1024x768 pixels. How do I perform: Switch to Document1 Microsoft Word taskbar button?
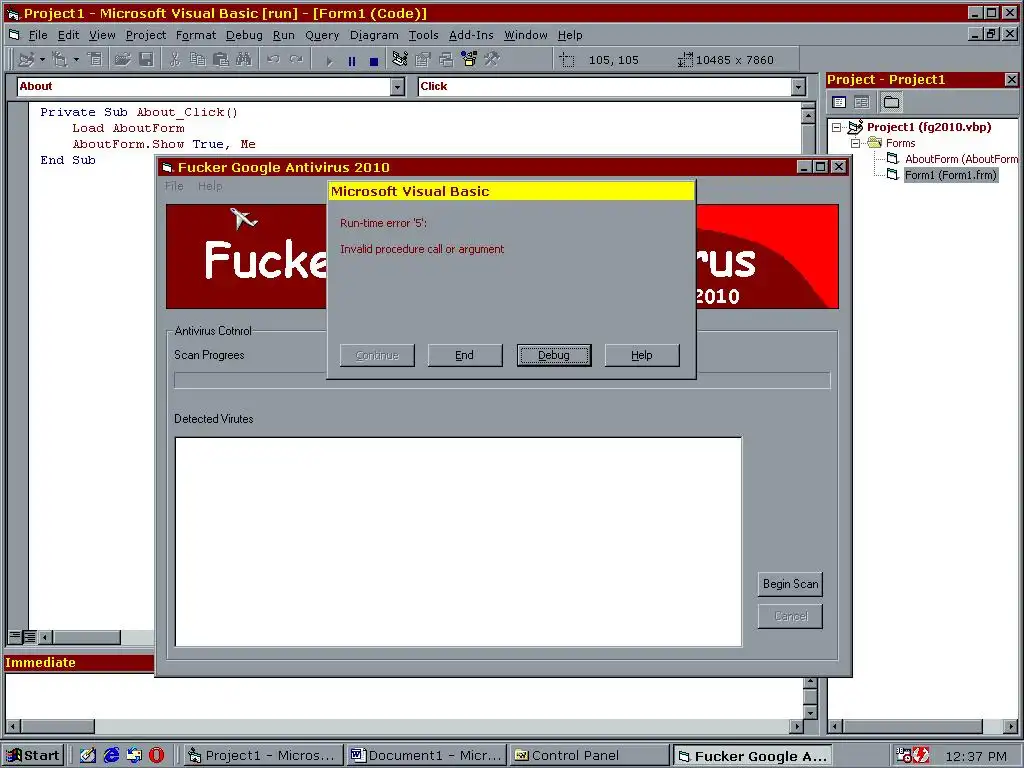coord(426,756)
